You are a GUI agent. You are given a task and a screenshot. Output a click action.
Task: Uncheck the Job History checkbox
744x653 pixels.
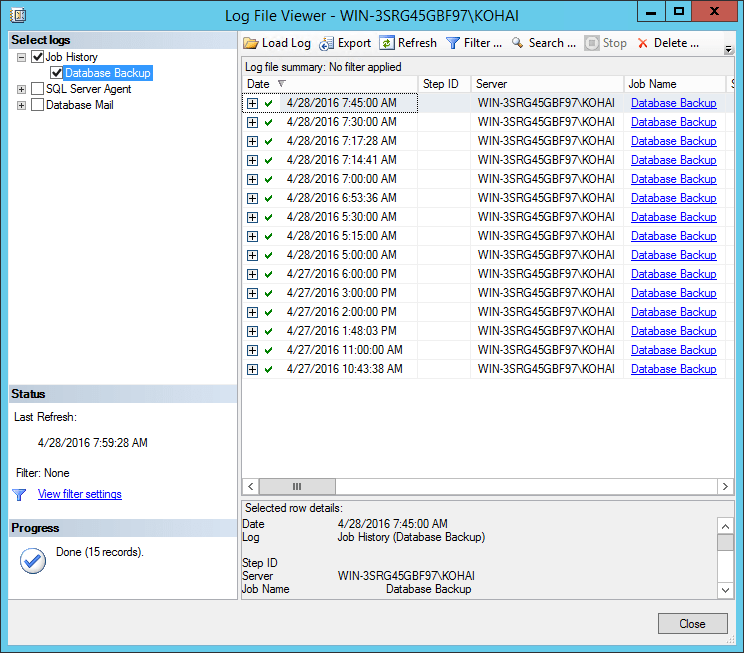38,58
